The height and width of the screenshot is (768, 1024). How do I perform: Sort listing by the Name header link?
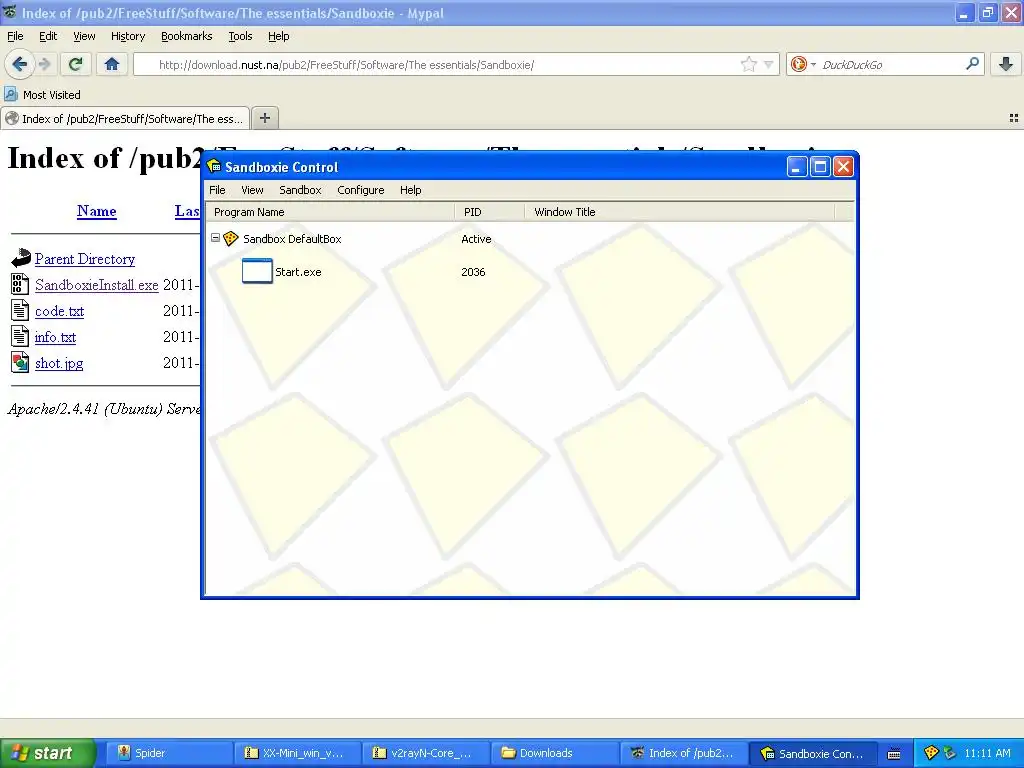click(97, 211)
